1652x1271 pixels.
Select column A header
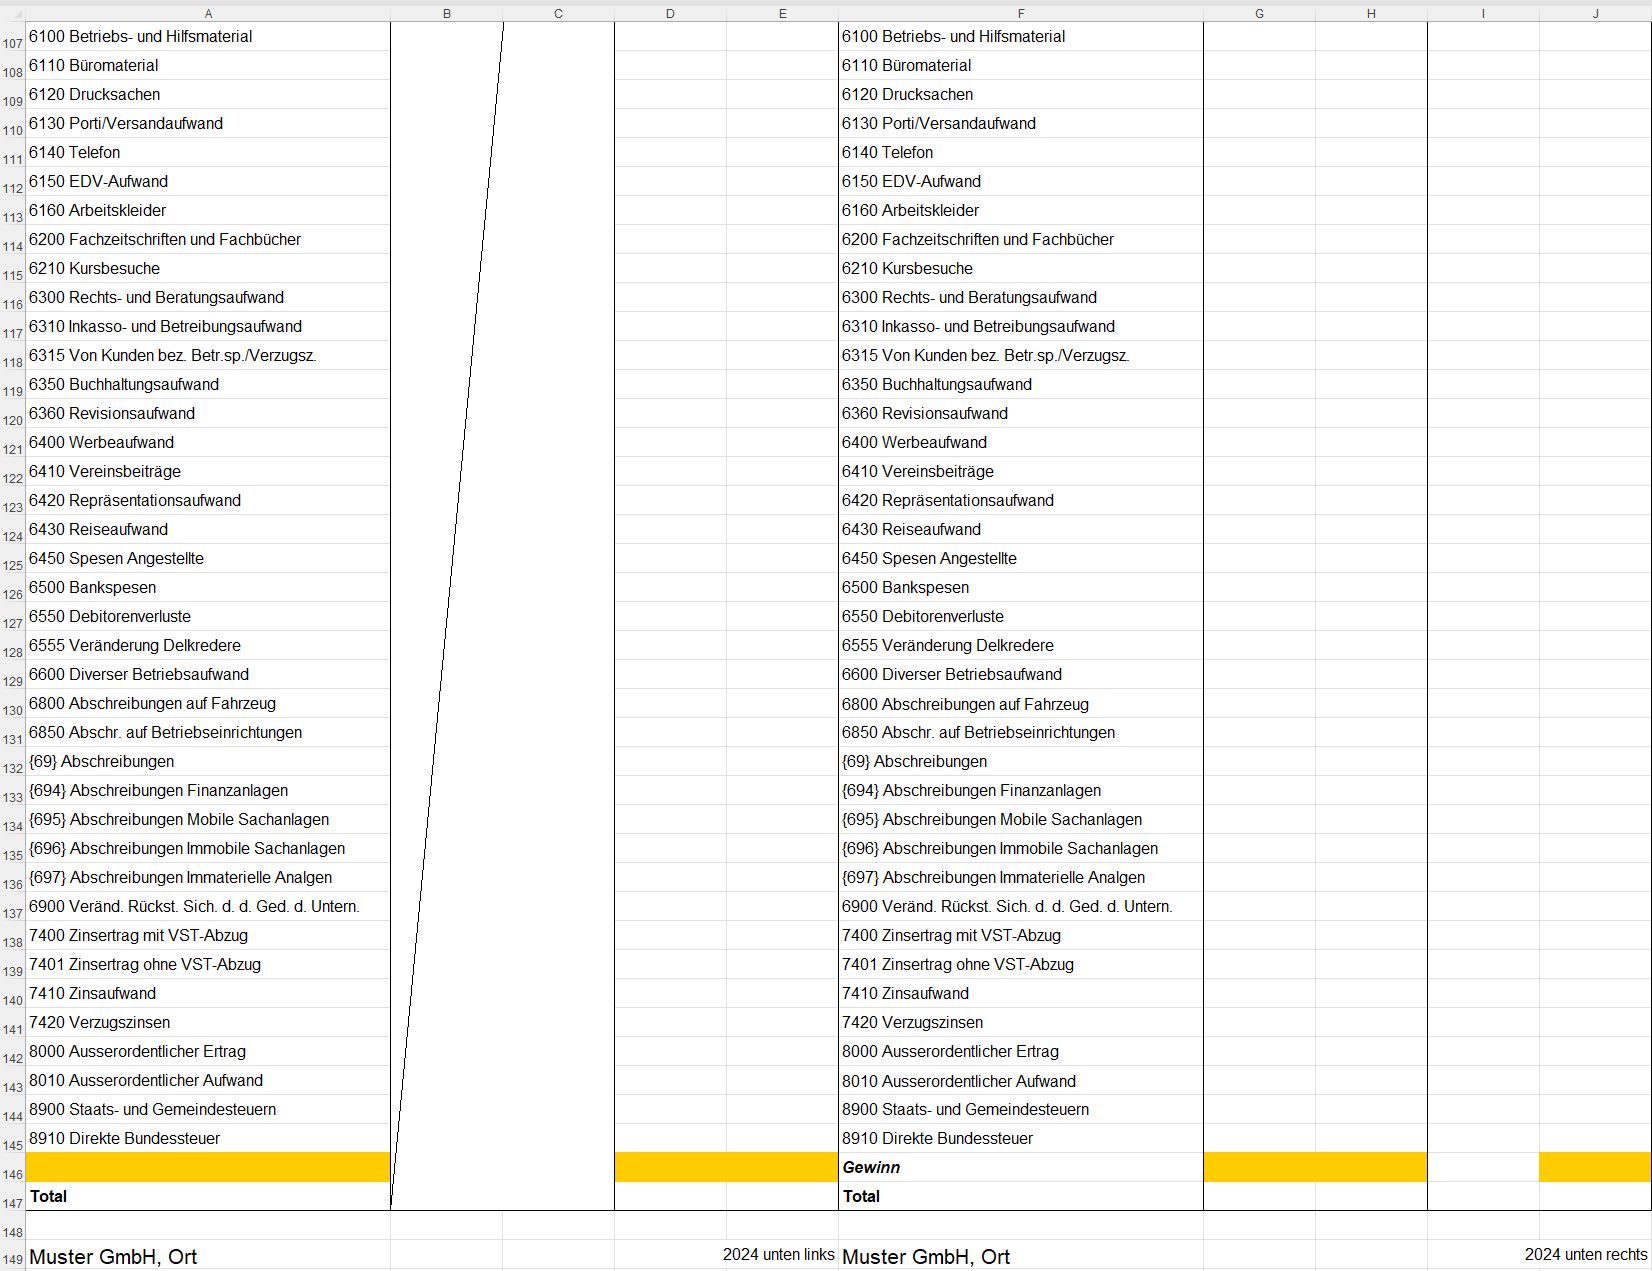[x=207, y=13]
